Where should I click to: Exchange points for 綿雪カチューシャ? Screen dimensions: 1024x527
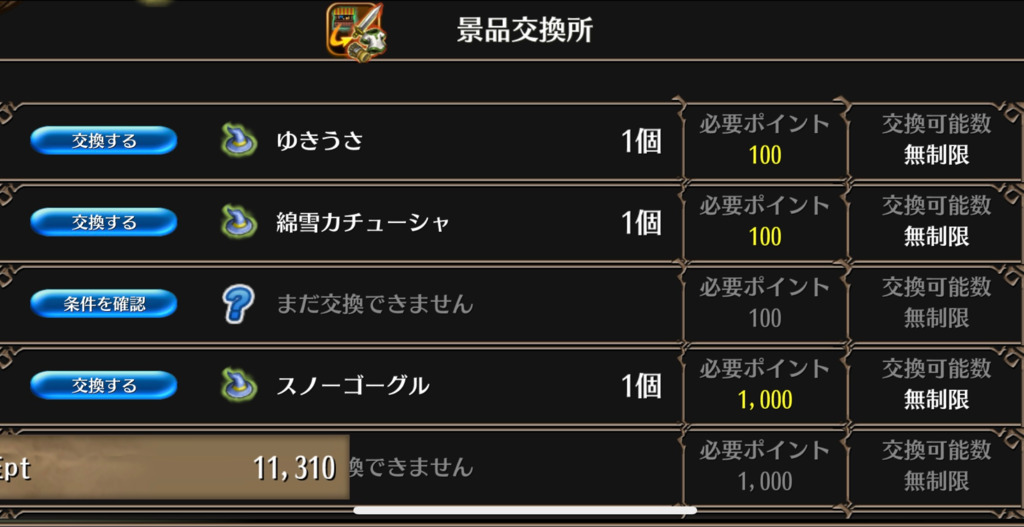pyautogui.click(x=104, y=222)
